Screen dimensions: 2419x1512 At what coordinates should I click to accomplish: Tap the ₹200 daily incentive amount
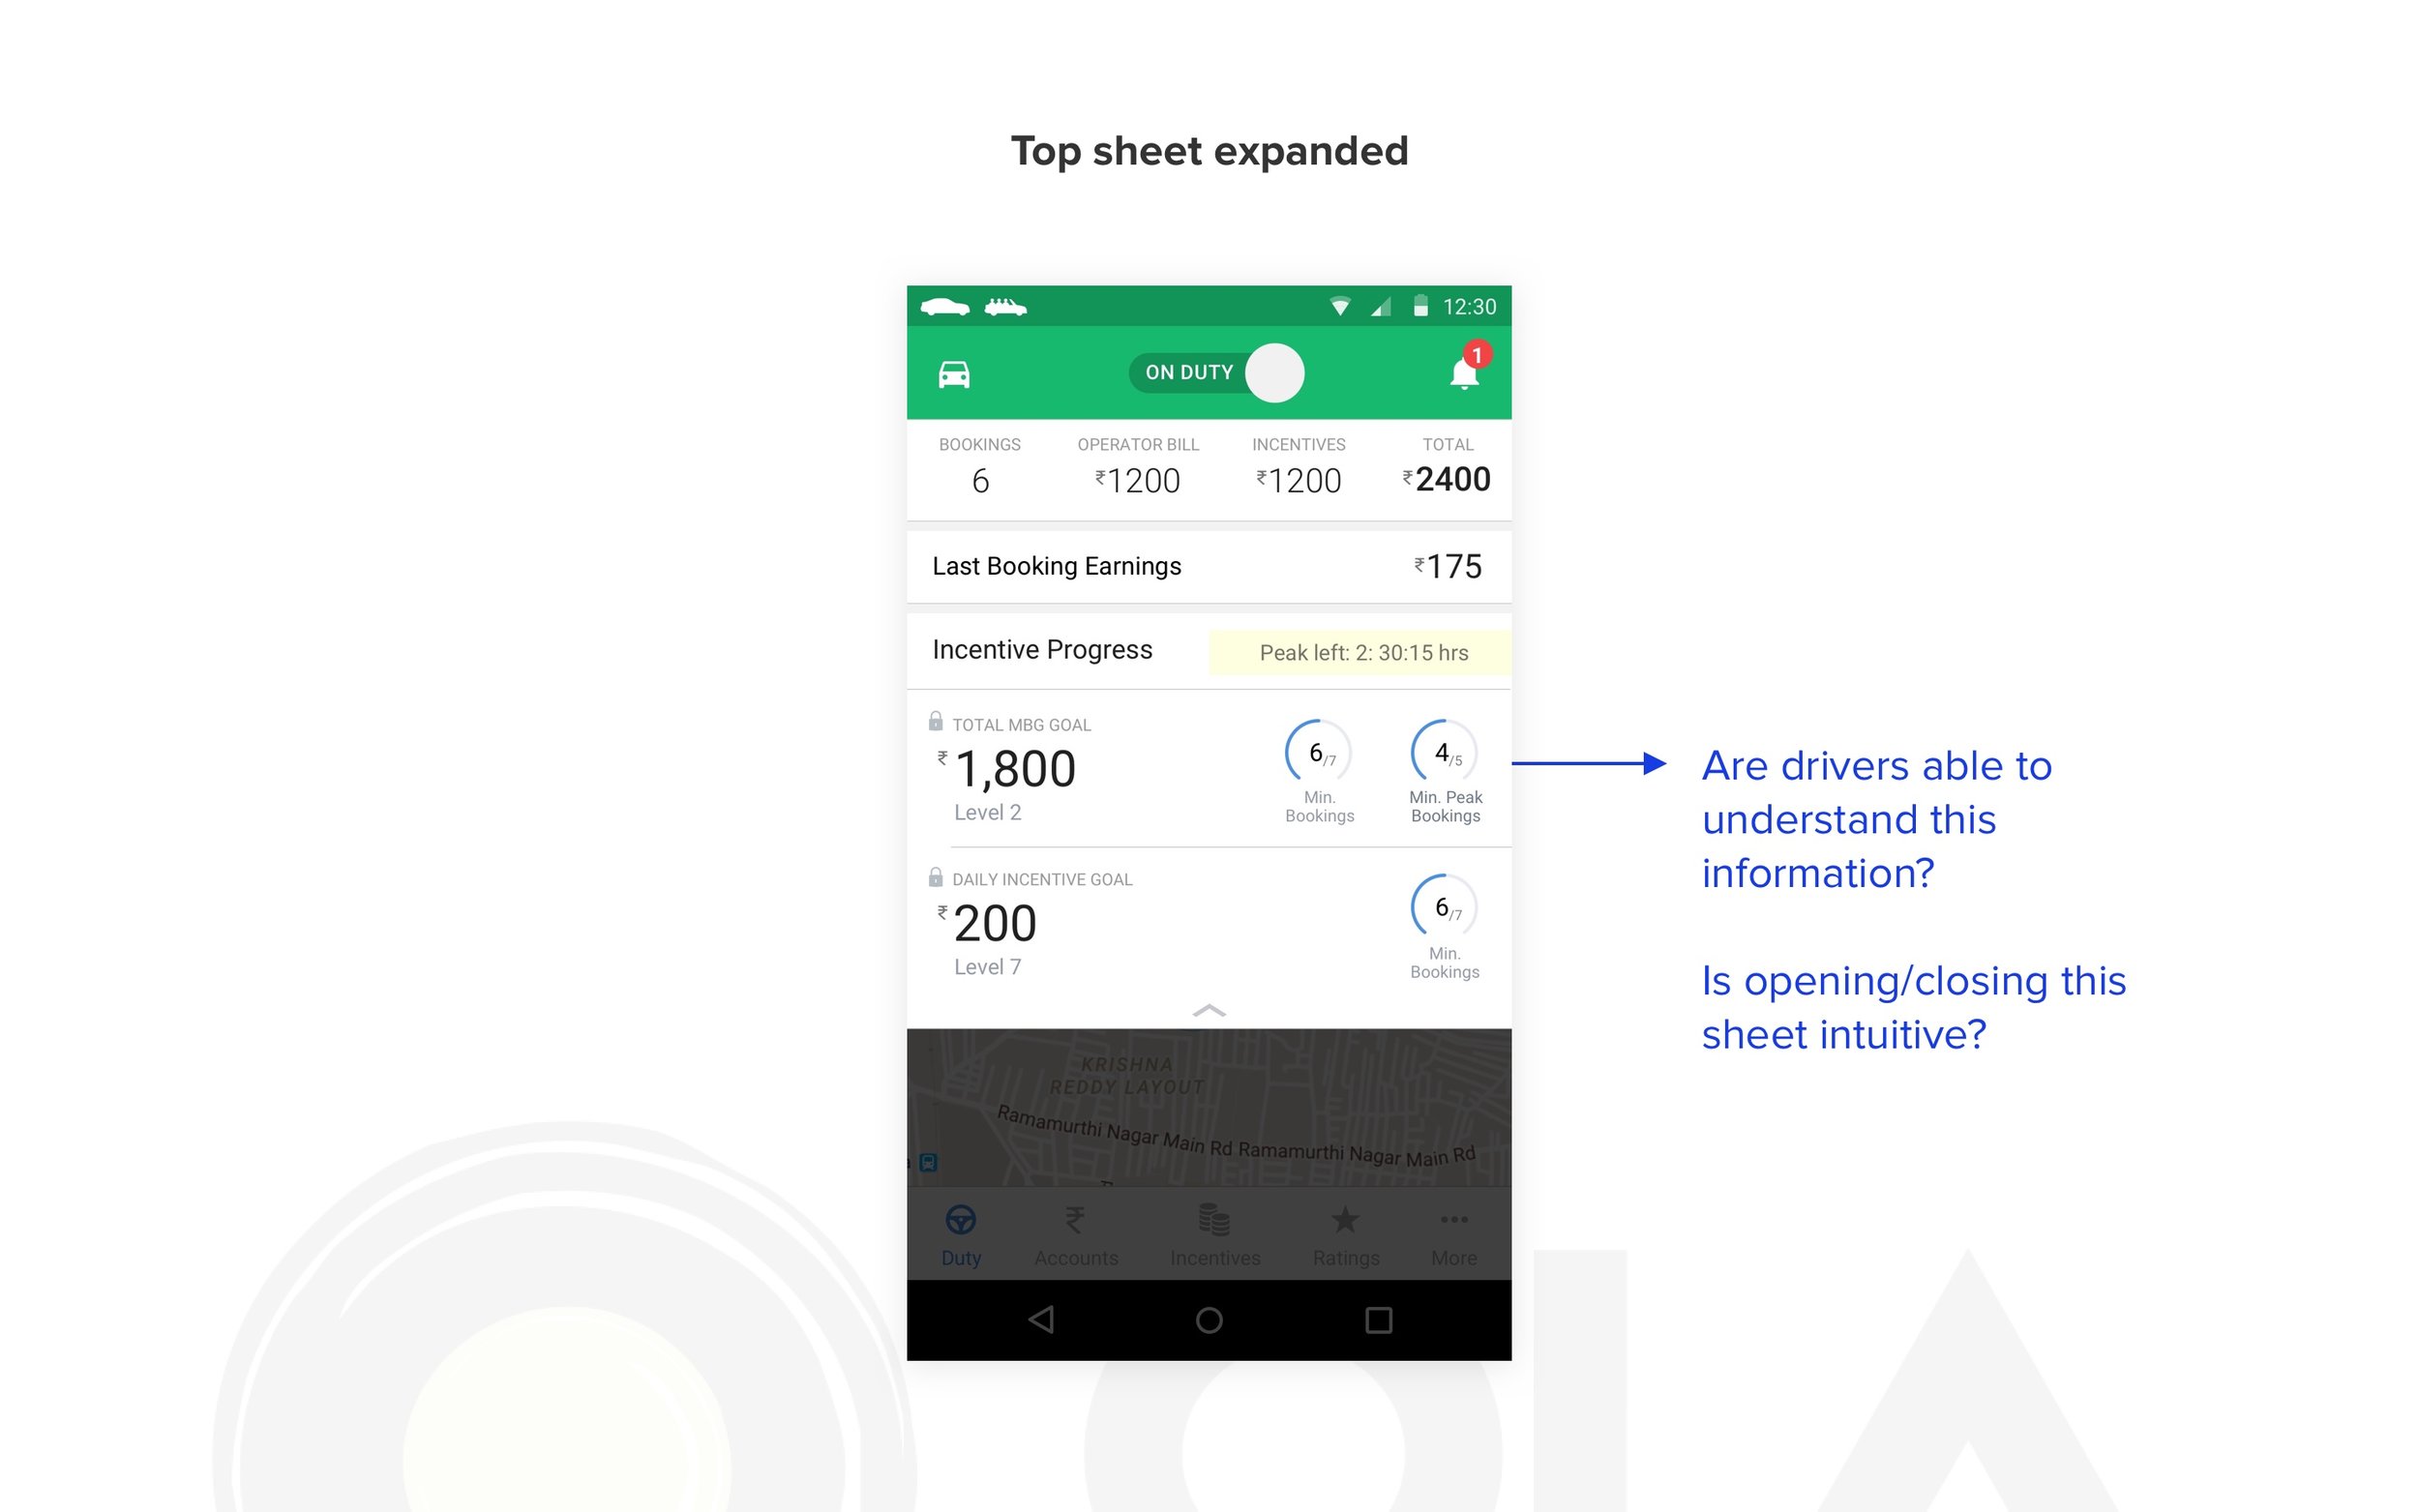986,923
